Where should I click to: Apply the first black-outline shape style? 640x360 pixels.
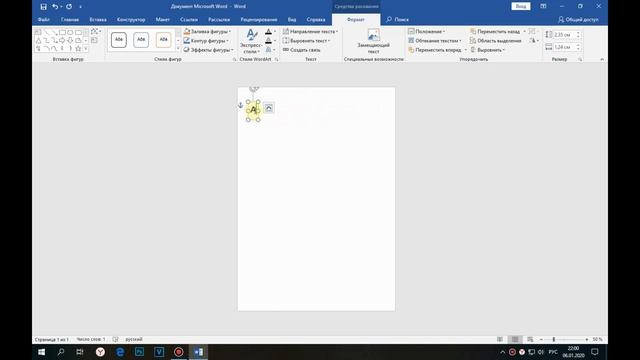(x=119, y=40)
